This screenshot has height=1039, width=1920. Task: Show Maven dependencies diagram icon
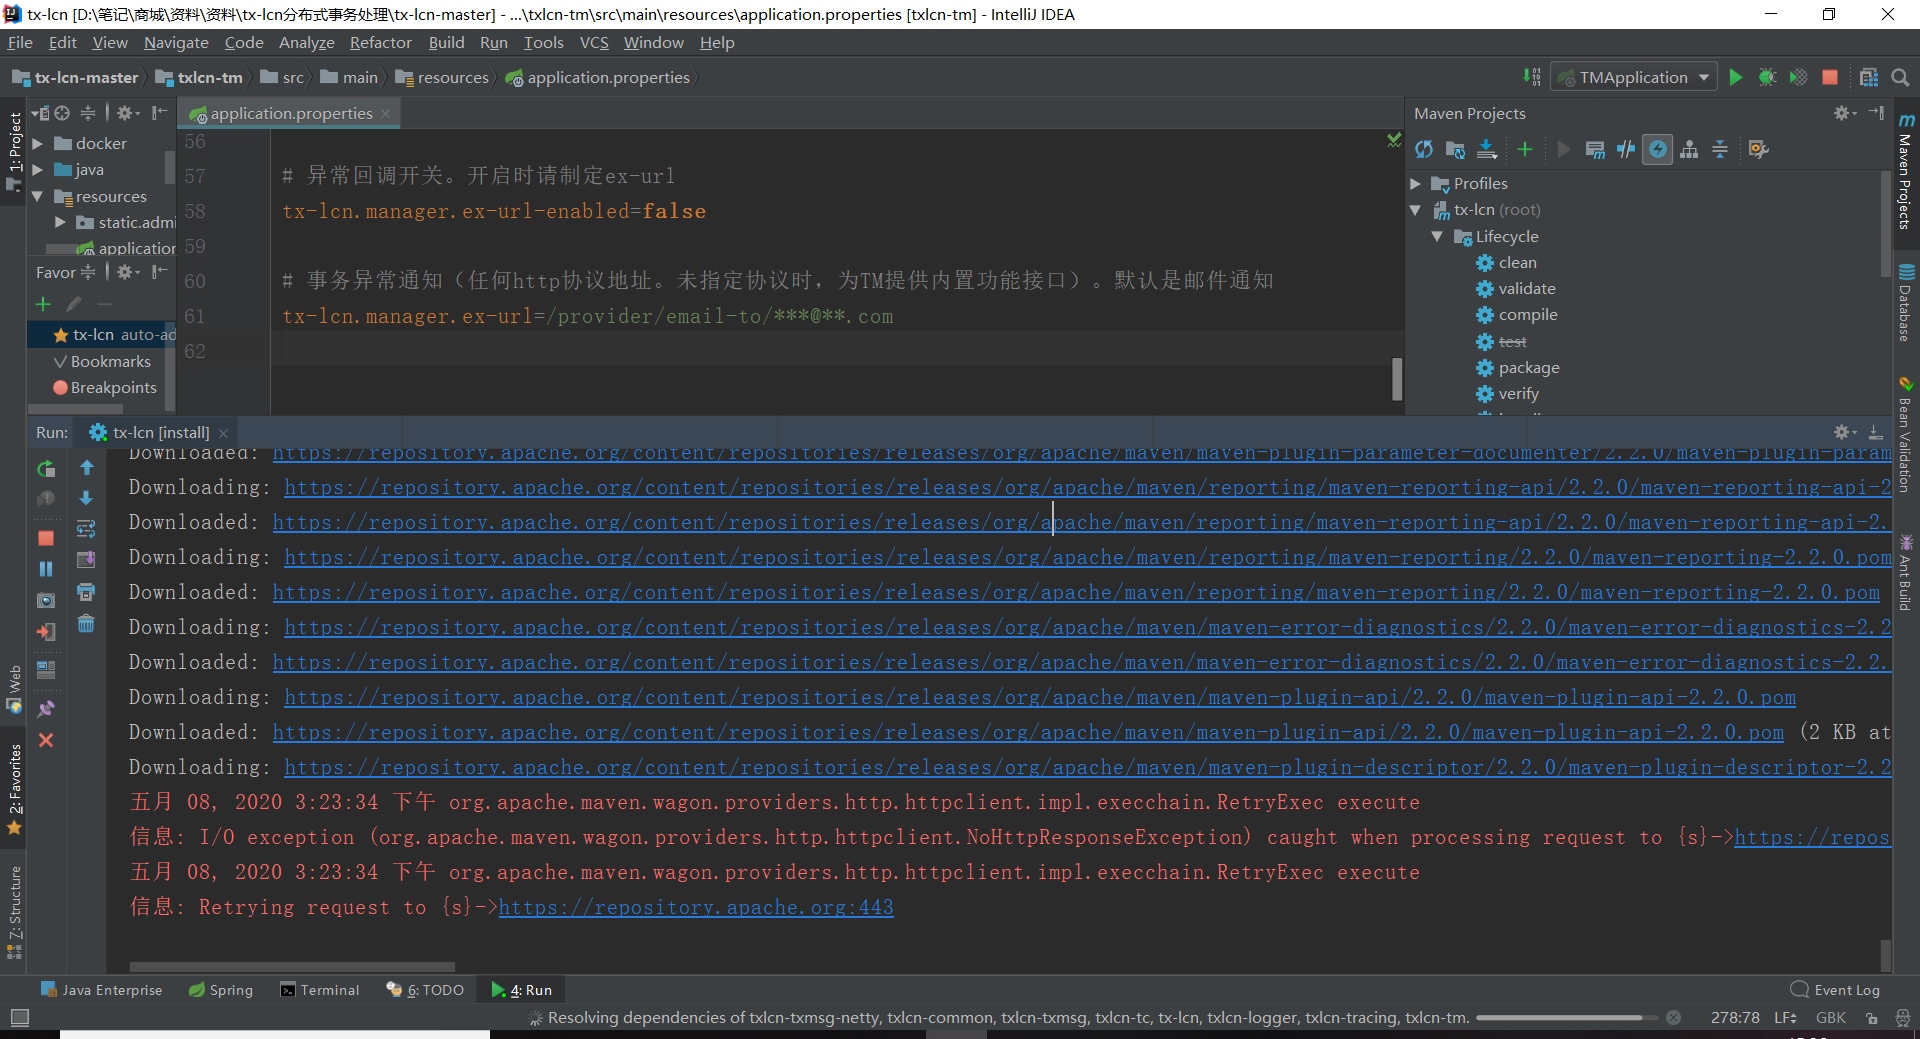pos(1689,150)
